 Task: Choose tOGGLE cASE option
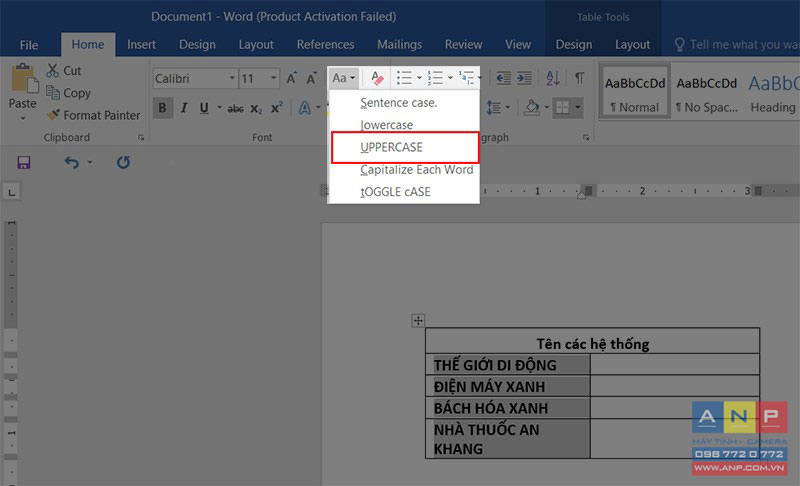pos(404,192)
